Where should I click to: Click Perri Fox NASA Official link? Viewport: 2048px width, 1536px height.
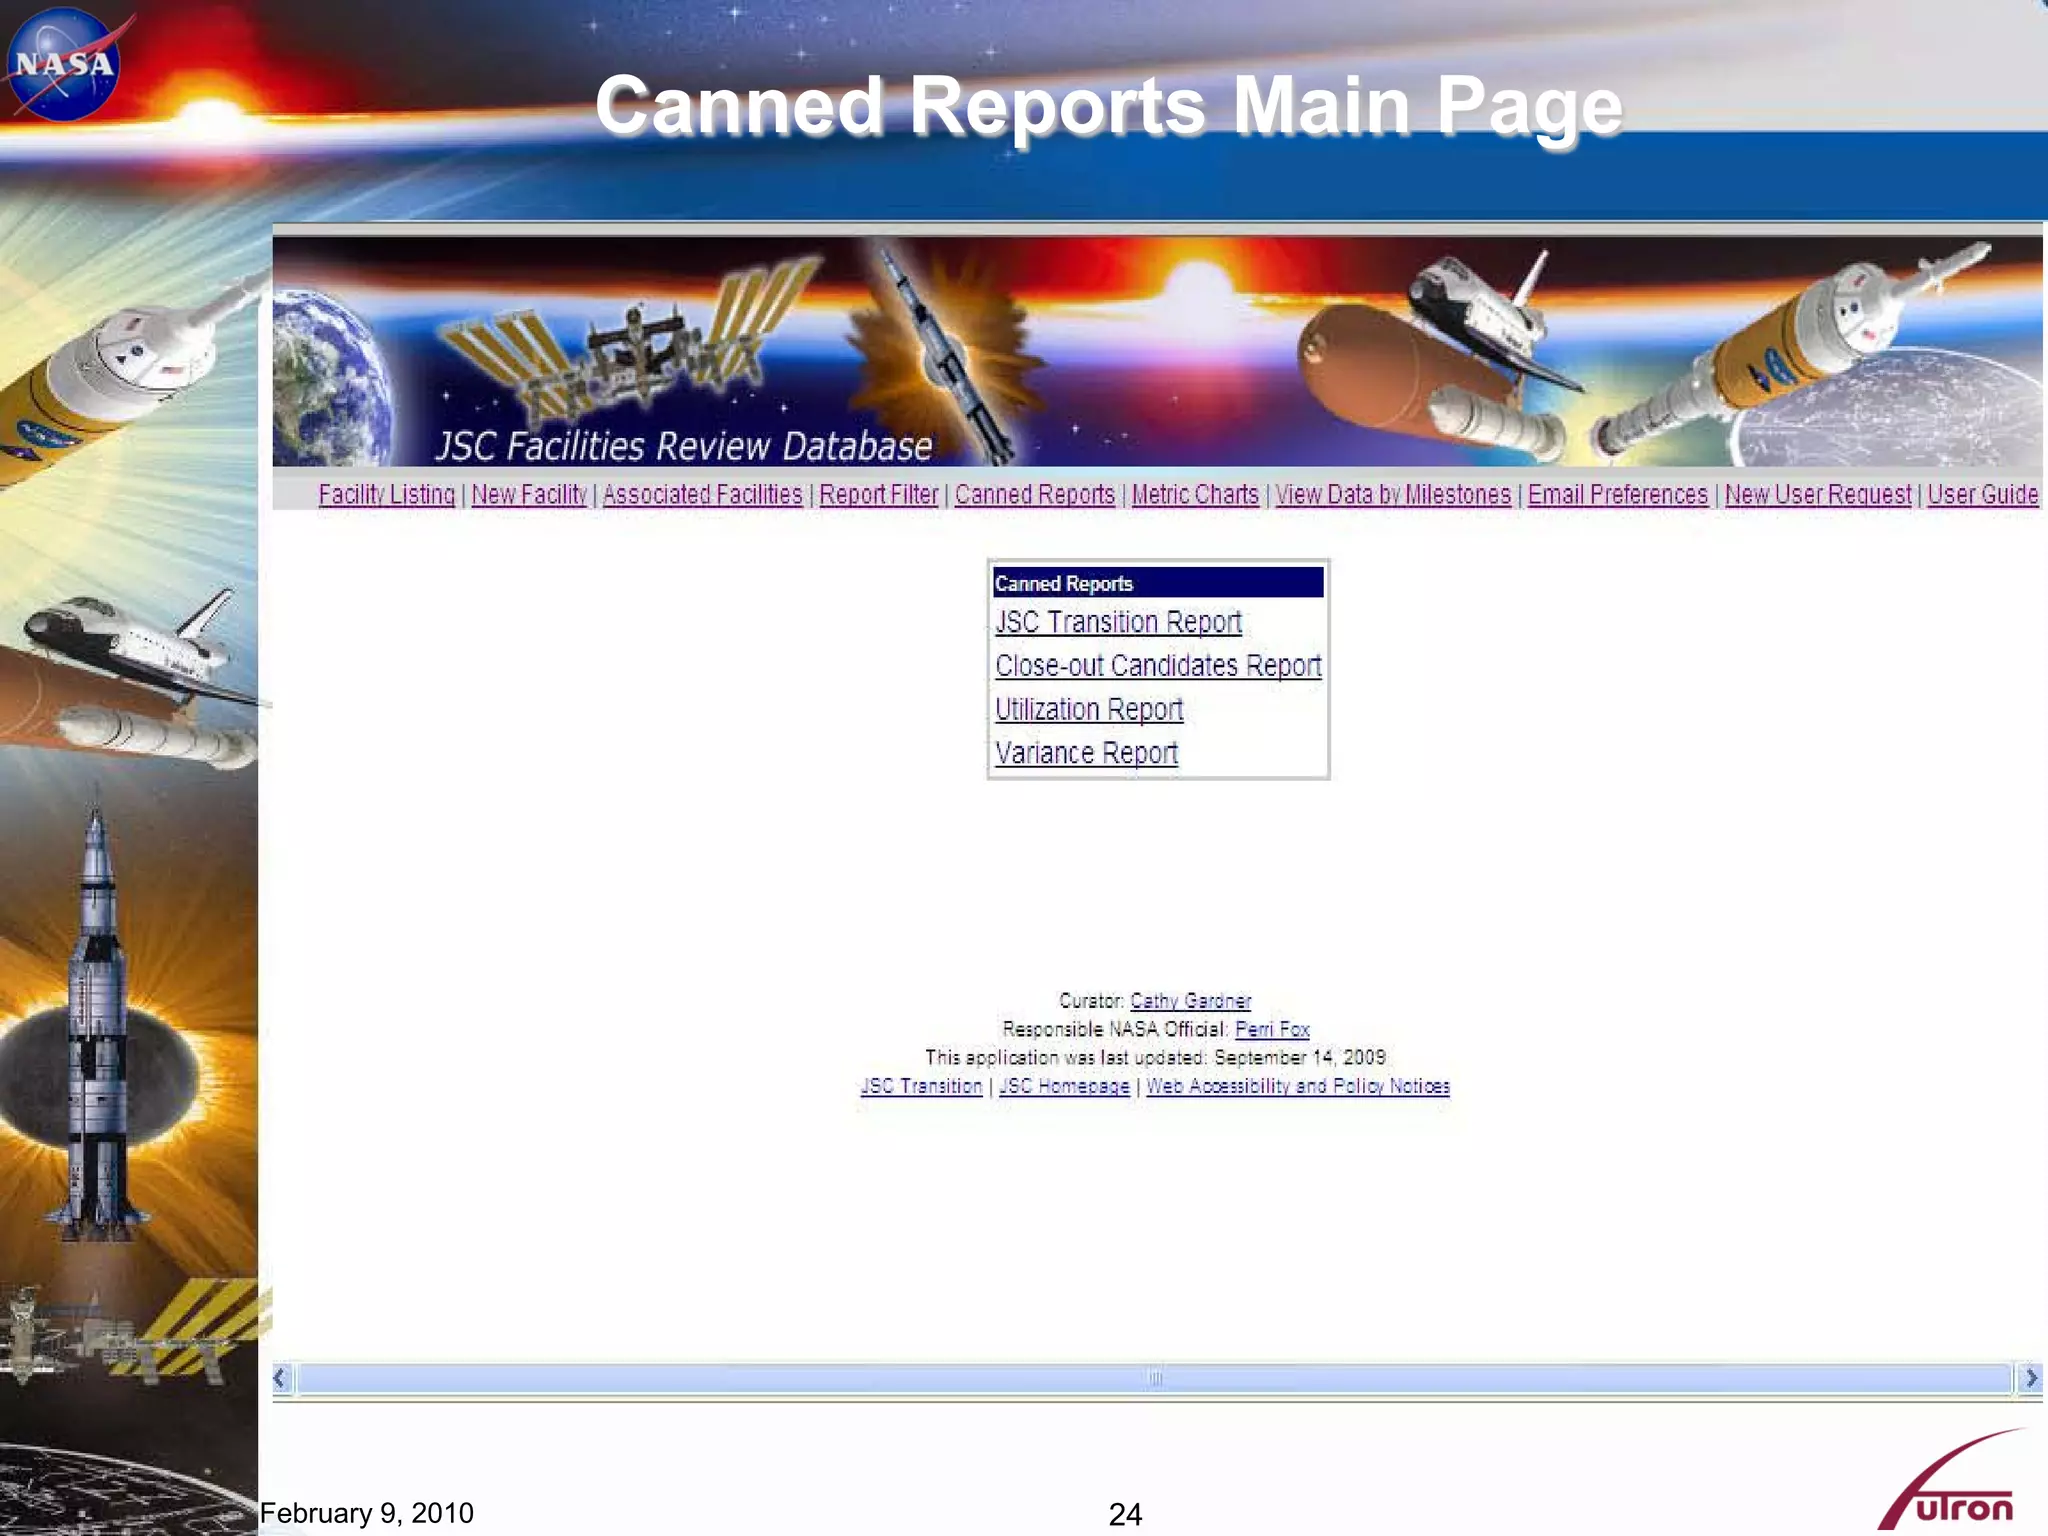click(x=1272, y=1029)
